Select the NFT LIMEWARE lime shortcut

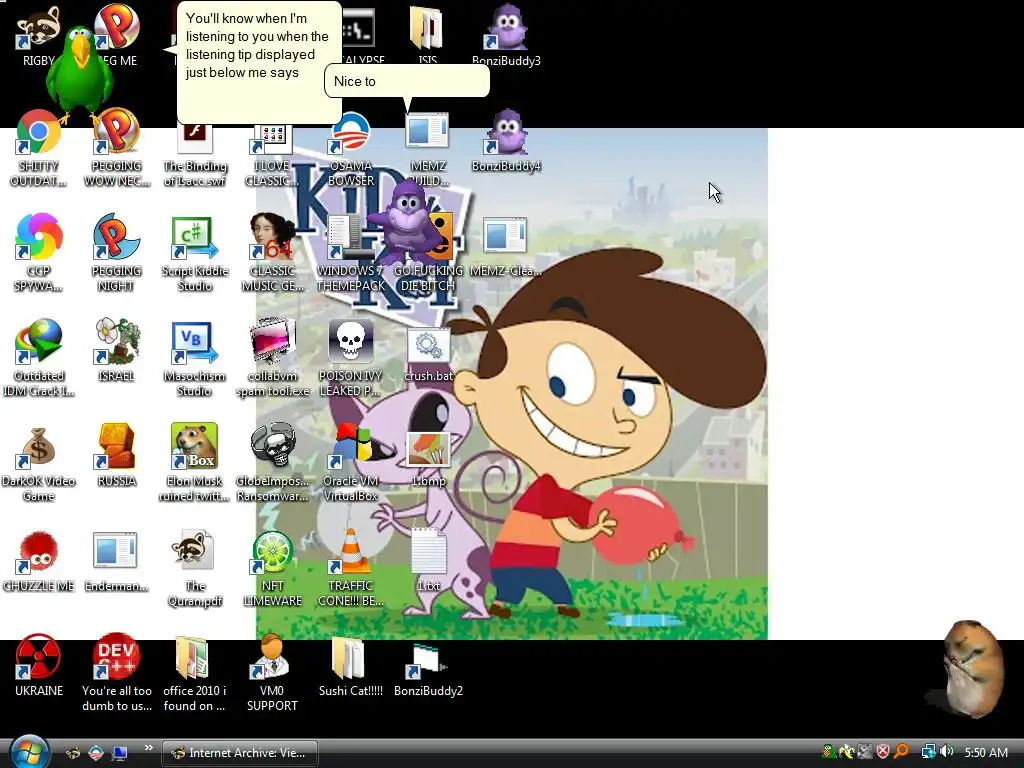coord(272,569)
